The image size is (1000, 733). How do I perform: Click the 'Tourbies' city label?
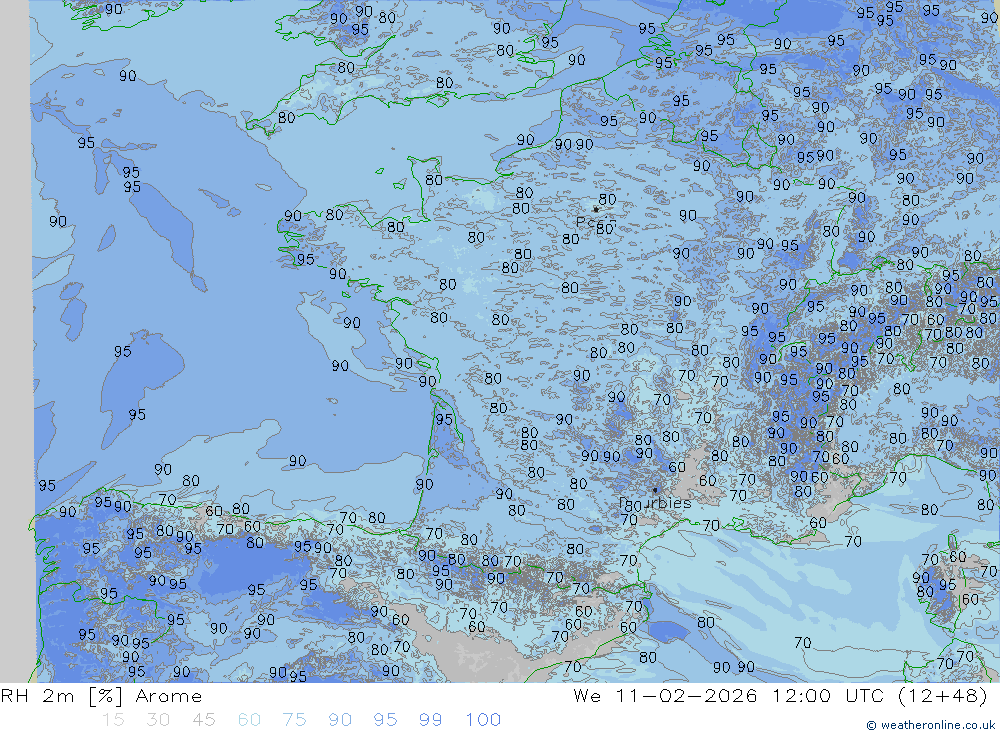[655, 503]
